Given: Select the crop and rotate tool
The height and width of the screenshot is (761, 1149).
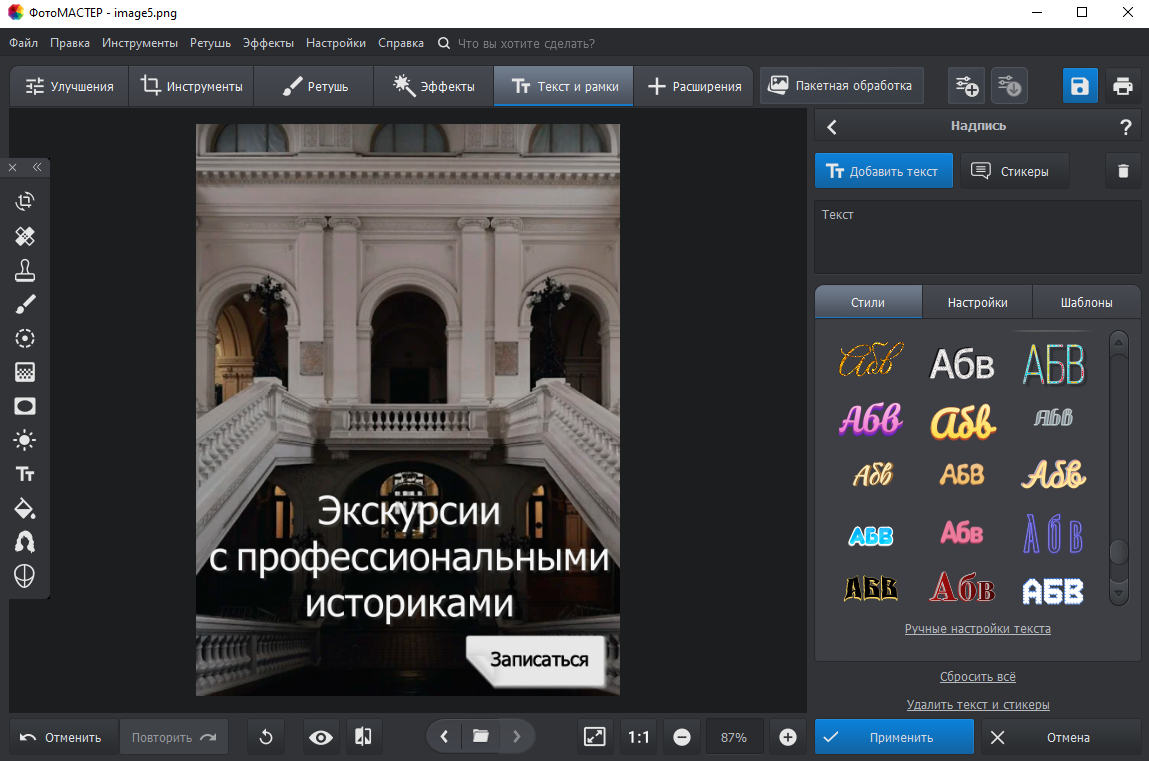Looking at the screenshot, I should [x=25, y=201].
